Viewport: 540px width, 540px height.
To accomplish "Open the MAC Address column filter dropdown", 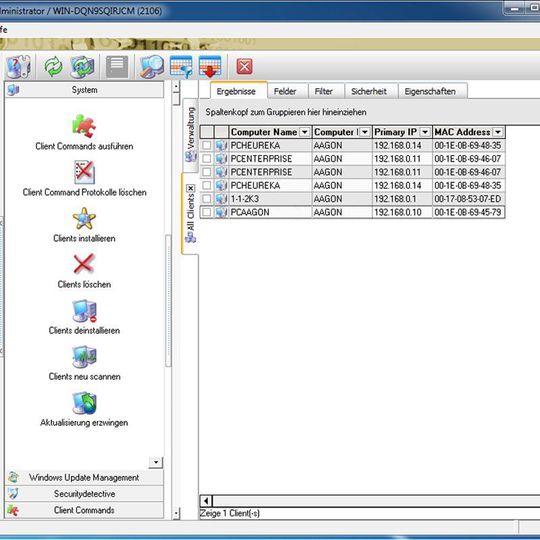I will [x=498, y=132].
